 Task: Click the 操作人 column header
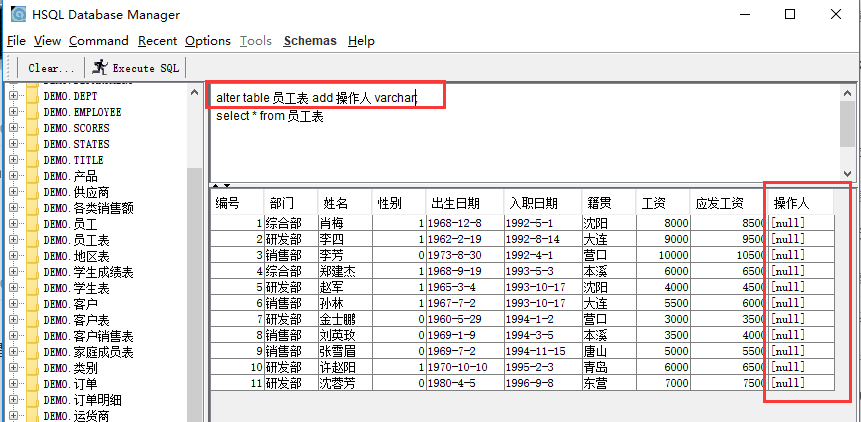(x=800, y=203)
